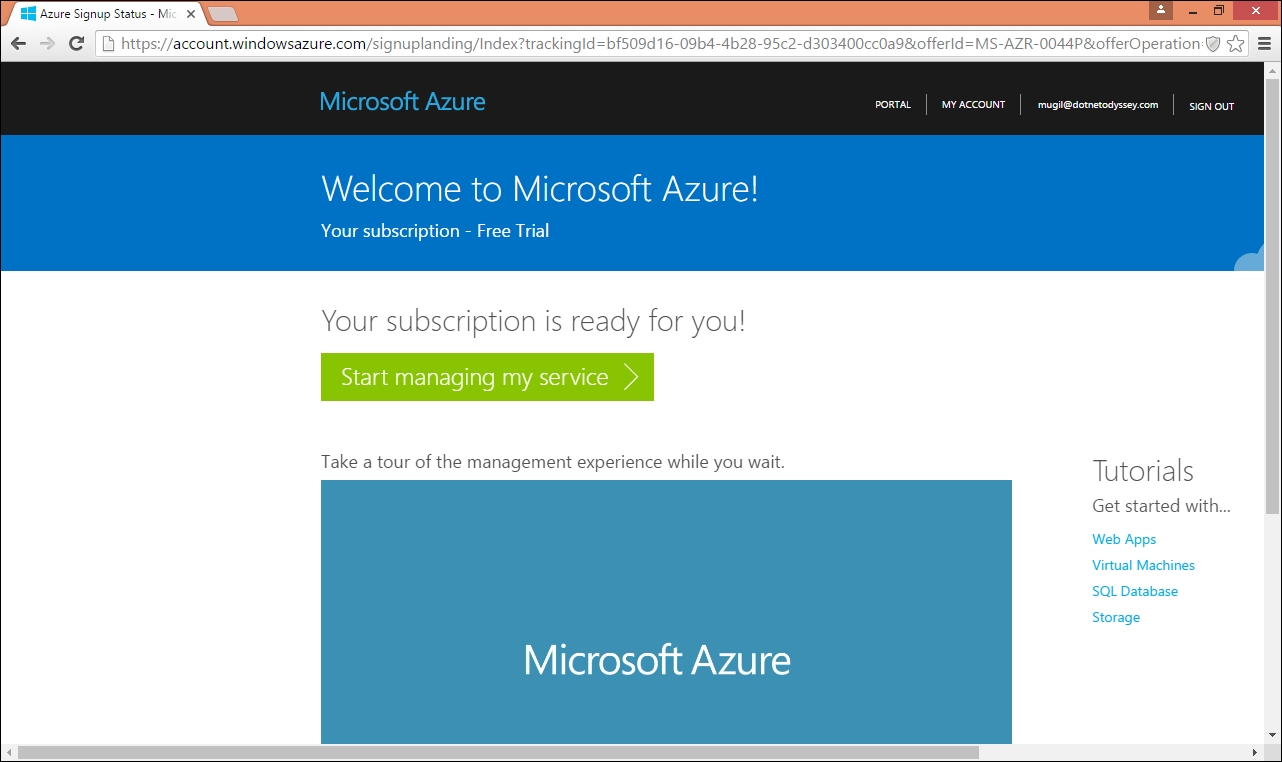Image resolution: width=1282 pixels, height=762 pixels.
Task: Open the Web Apps tutorial link
Action: point(1124,539)
